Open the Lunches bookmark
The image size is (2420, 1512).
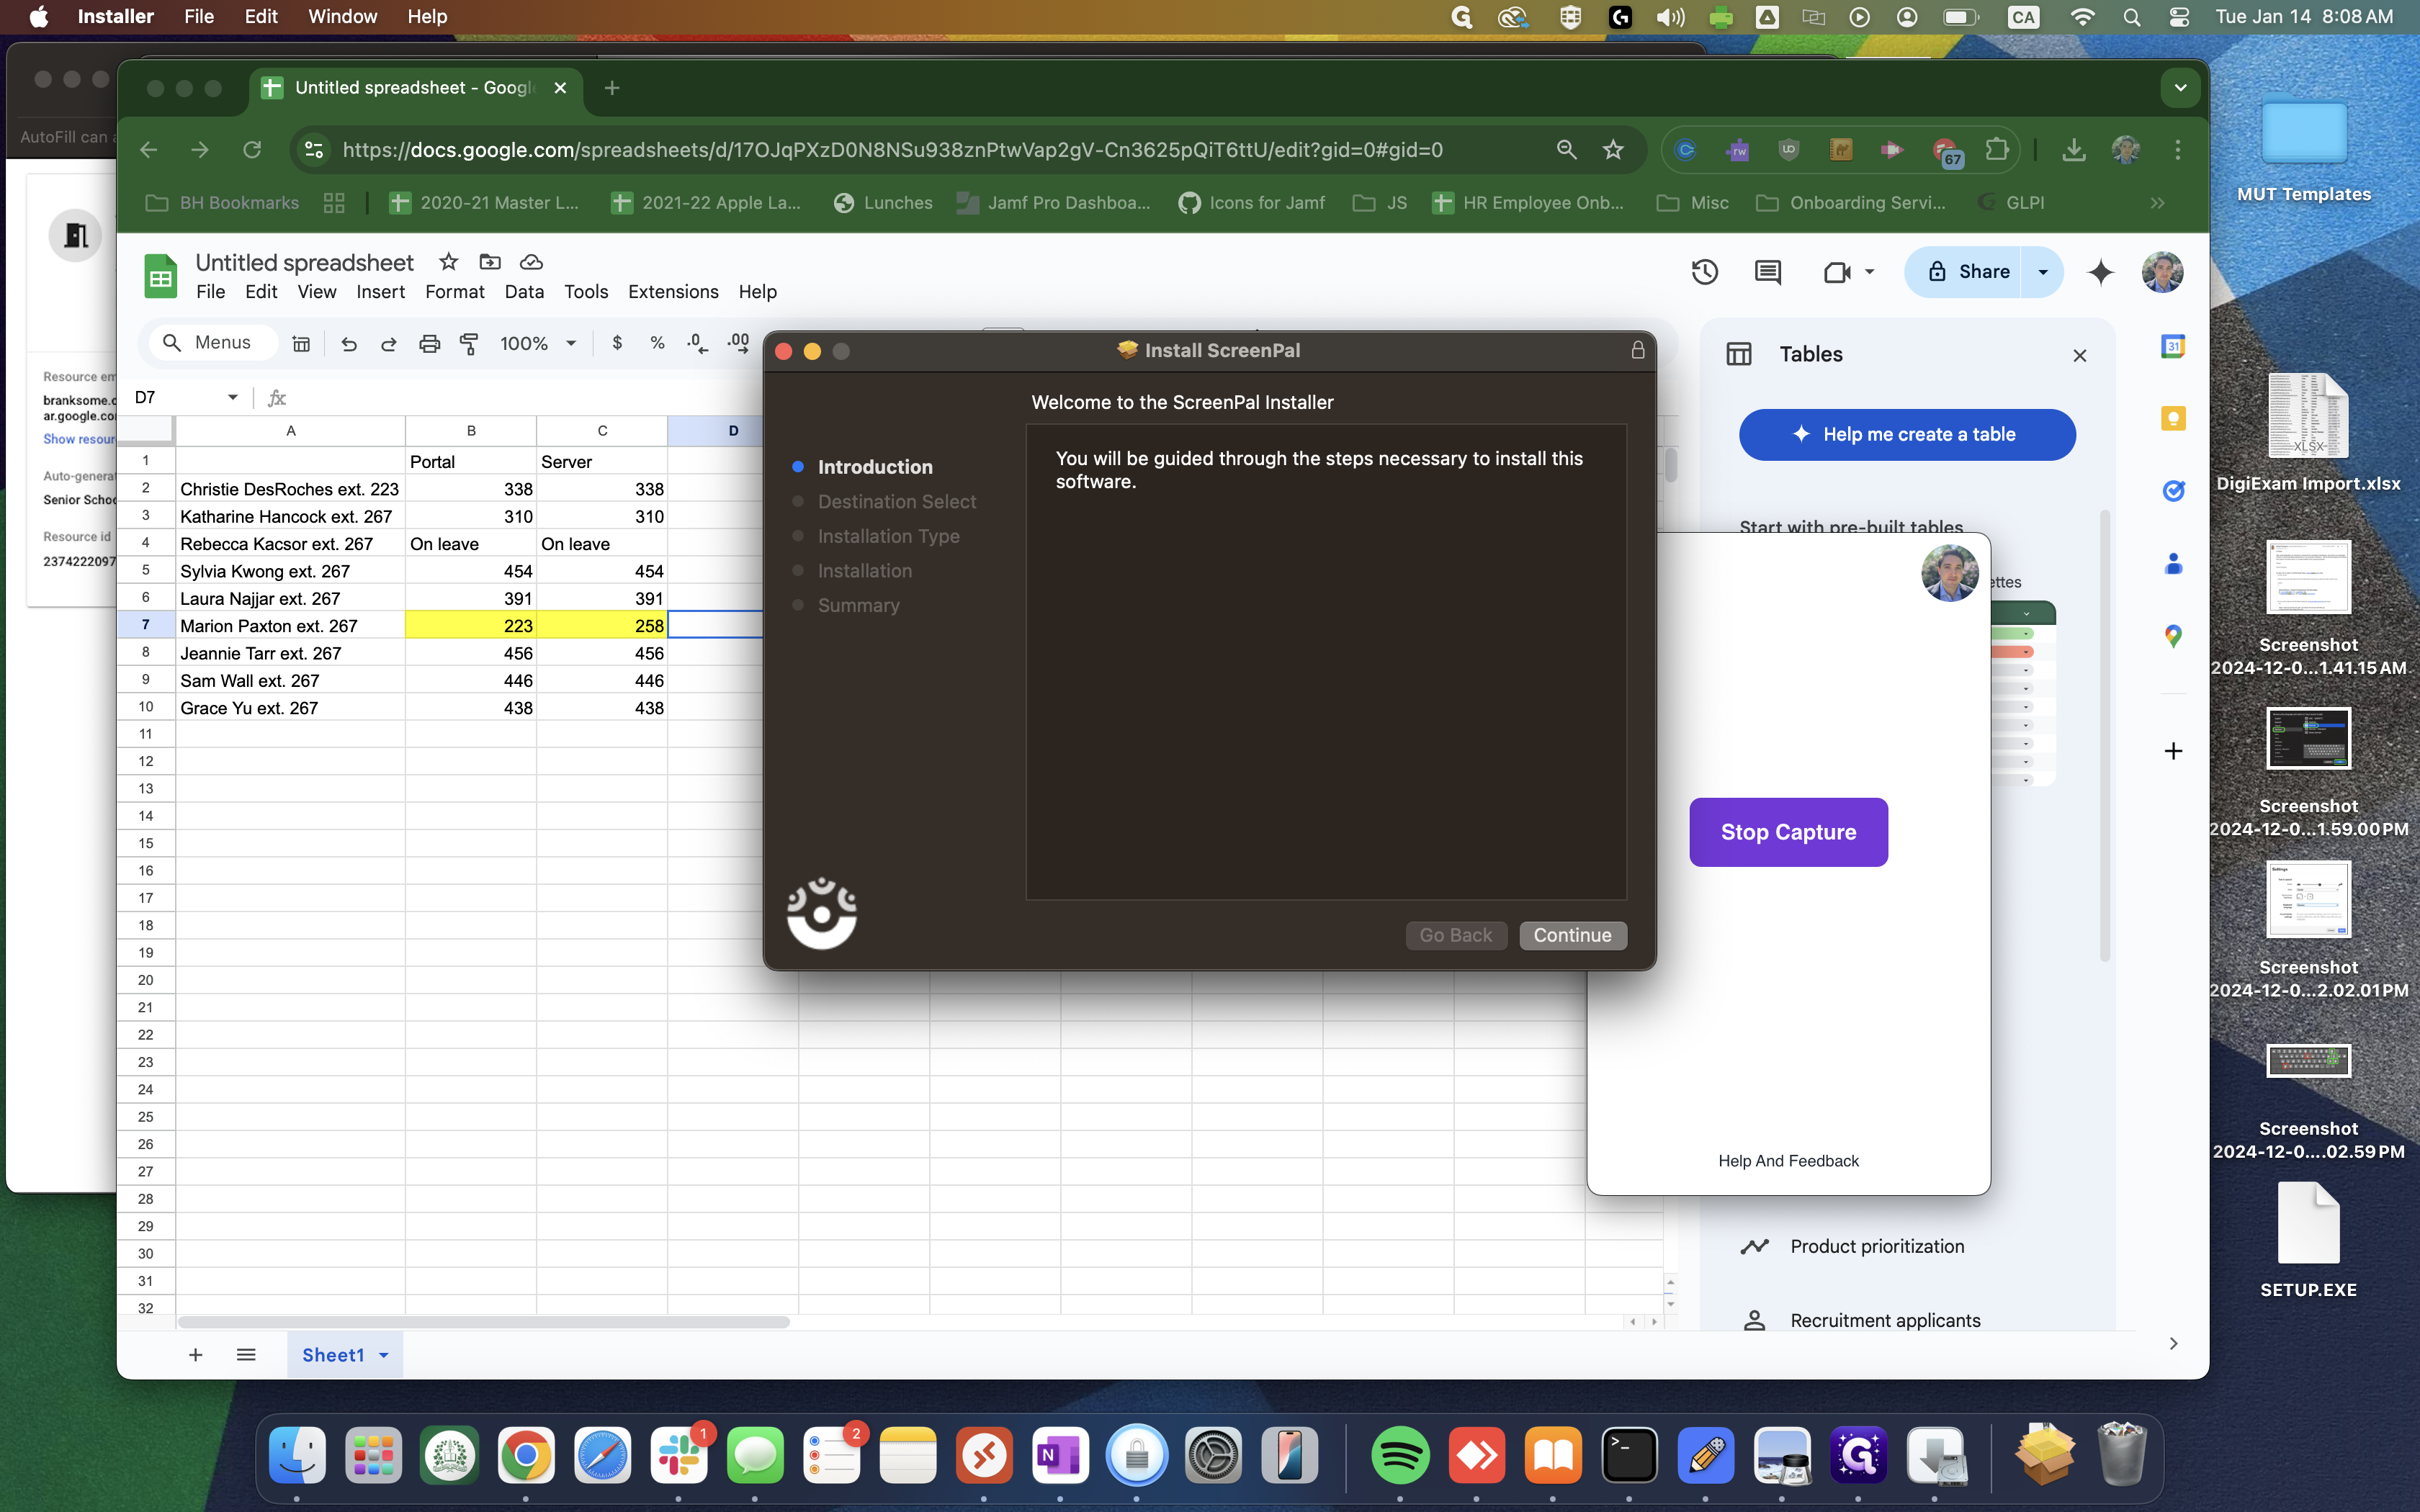click(x=883, y=203)
